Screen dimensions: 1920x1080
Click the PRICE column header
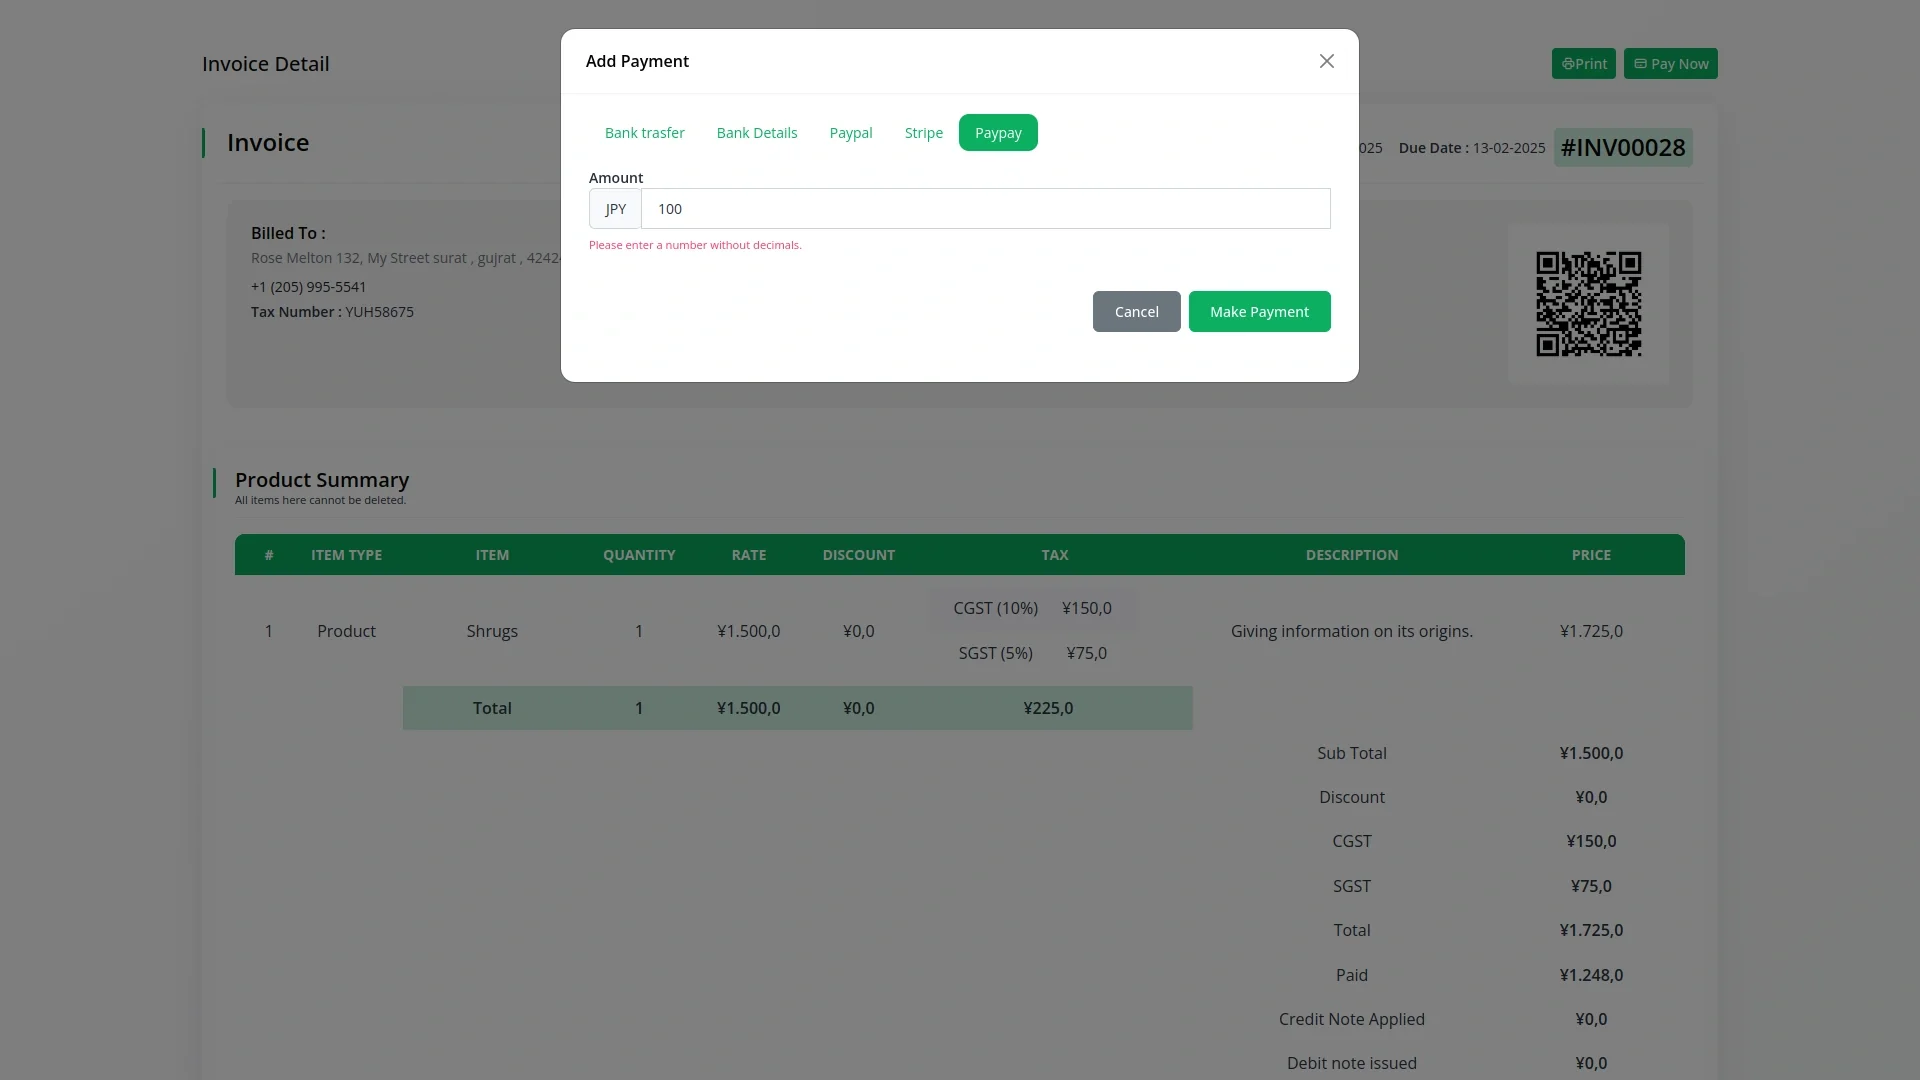coord(1590,555)
